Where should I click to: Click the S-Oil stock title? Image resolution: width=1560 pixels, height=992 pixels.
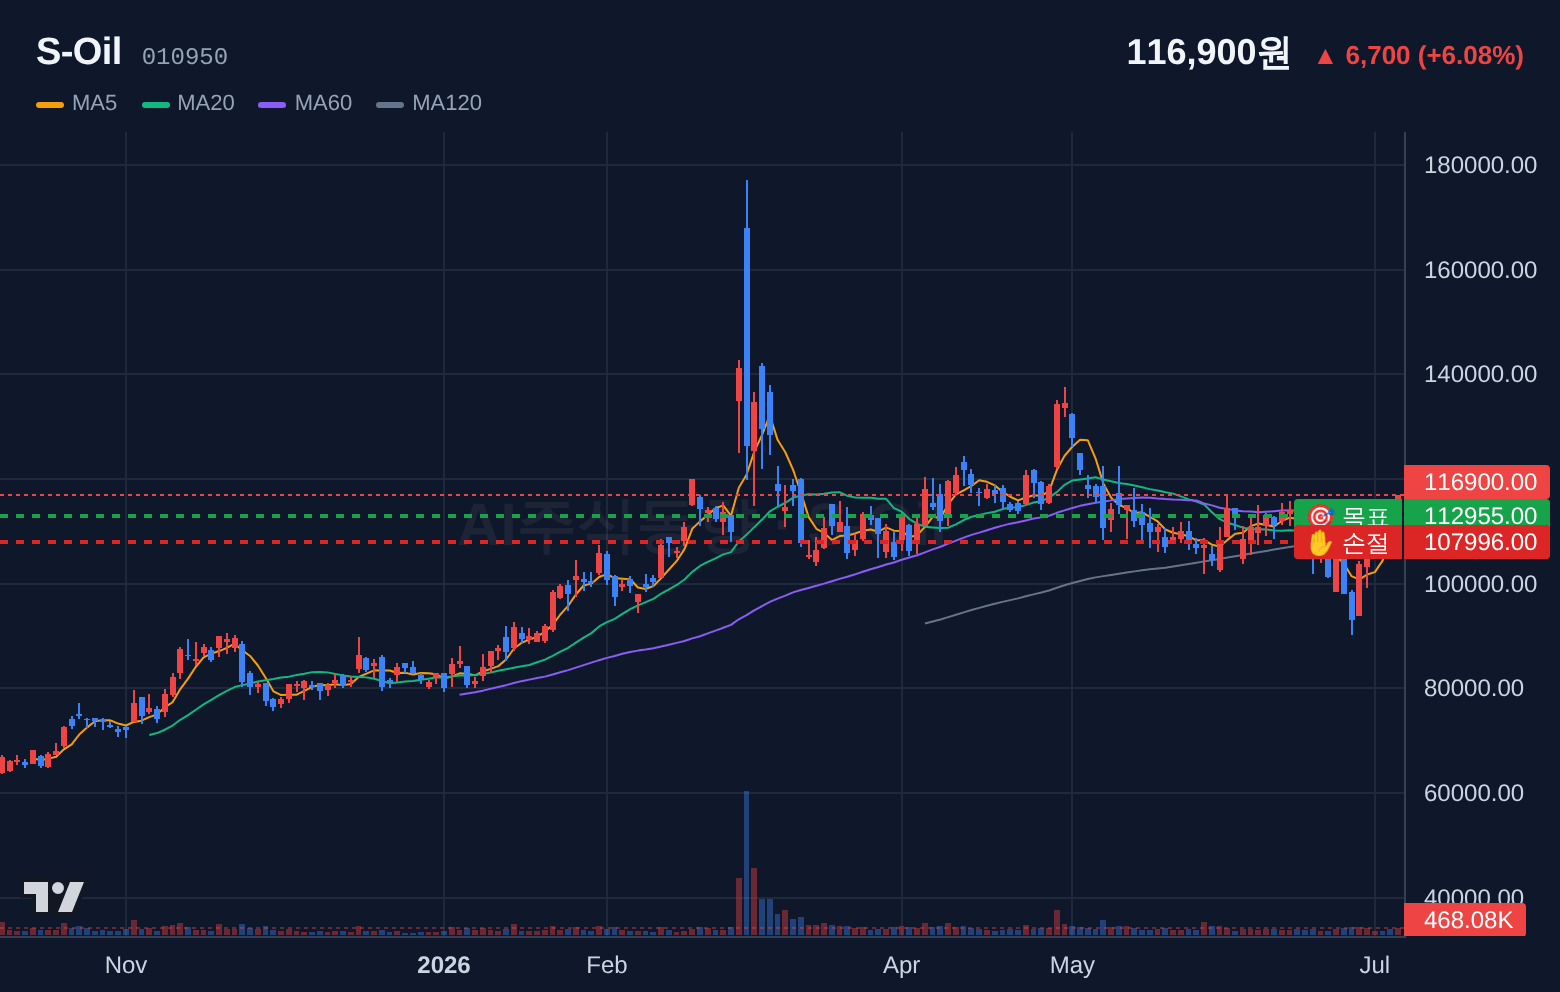coord(79,52)
